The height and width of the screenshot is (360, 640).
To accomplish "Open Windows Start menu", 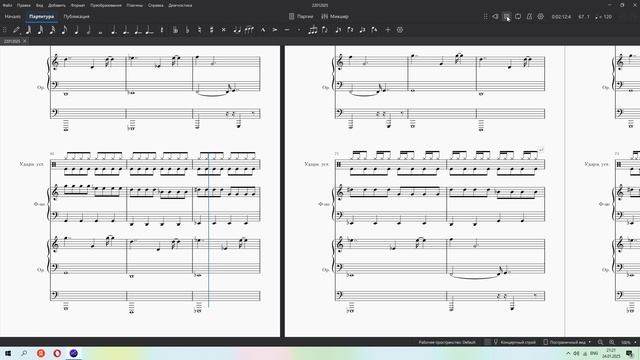I will point(8,353).
